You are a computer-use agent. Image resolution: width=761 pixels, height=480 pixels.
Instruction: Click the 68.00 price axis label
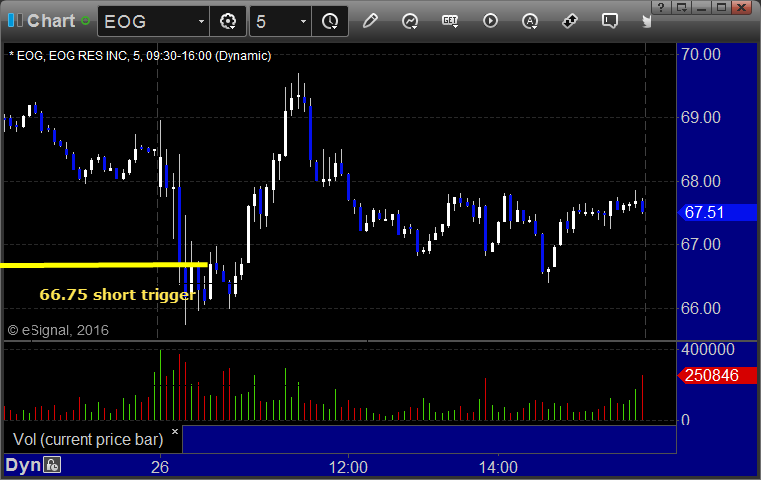point(700,182)
